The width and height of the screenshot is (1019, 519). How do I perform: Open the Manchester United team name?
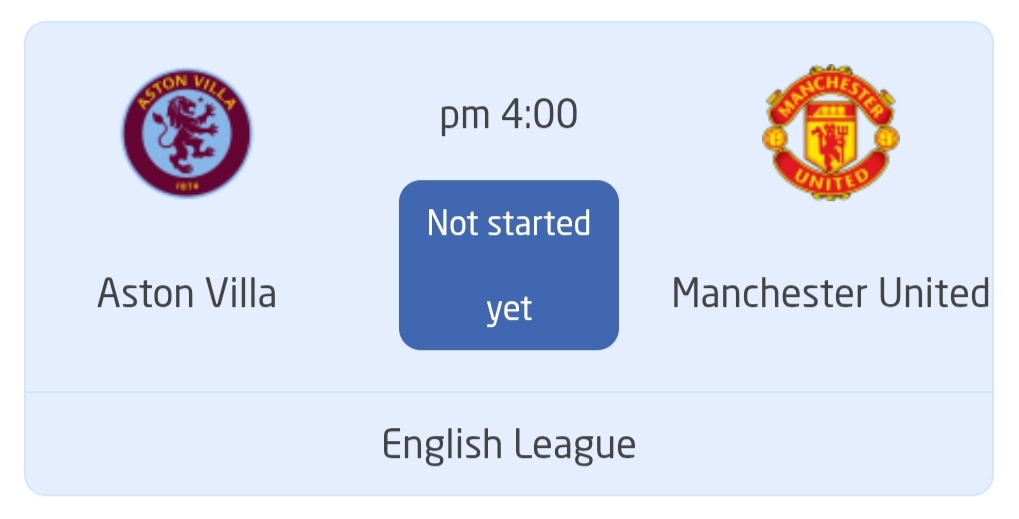pyautogui.click(x=831, y=293)
